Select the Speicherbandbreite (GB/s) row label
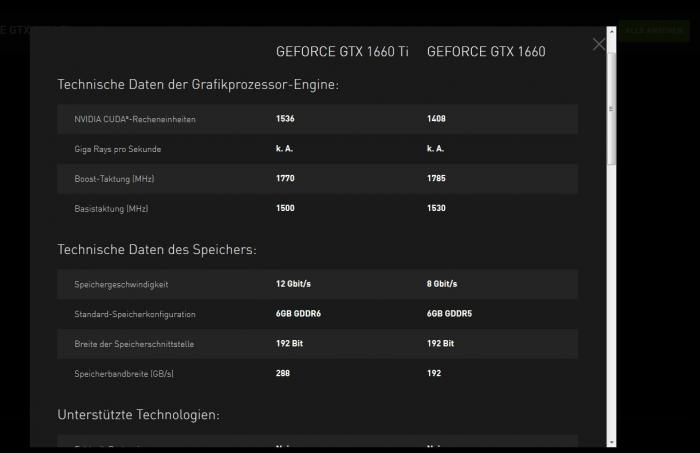This screenshot has width=700, height=453. tap(124, 374)
